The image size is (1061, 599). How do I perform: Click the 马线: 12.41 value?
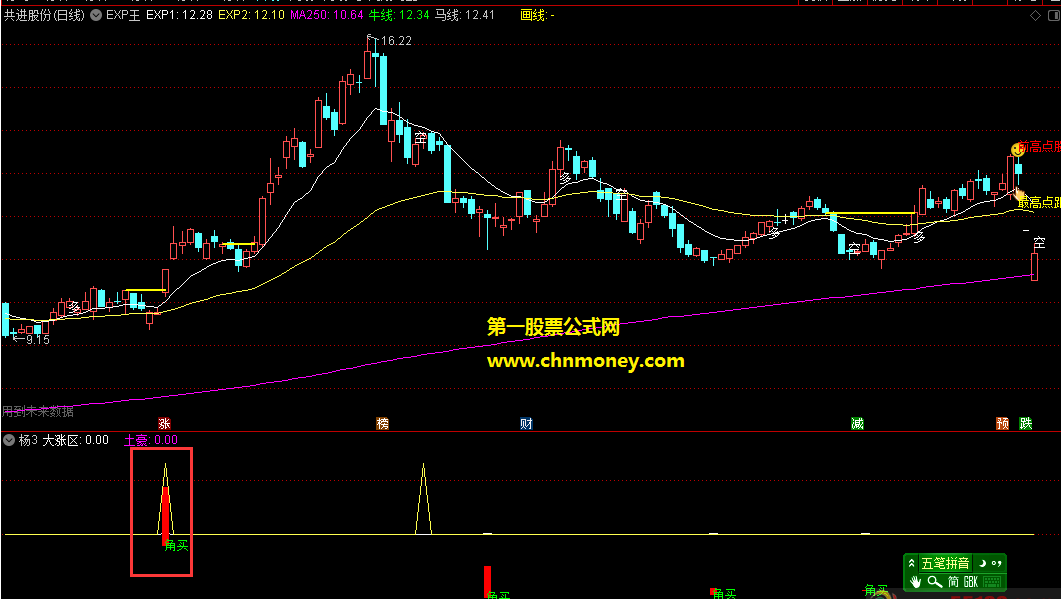[464, 15]
